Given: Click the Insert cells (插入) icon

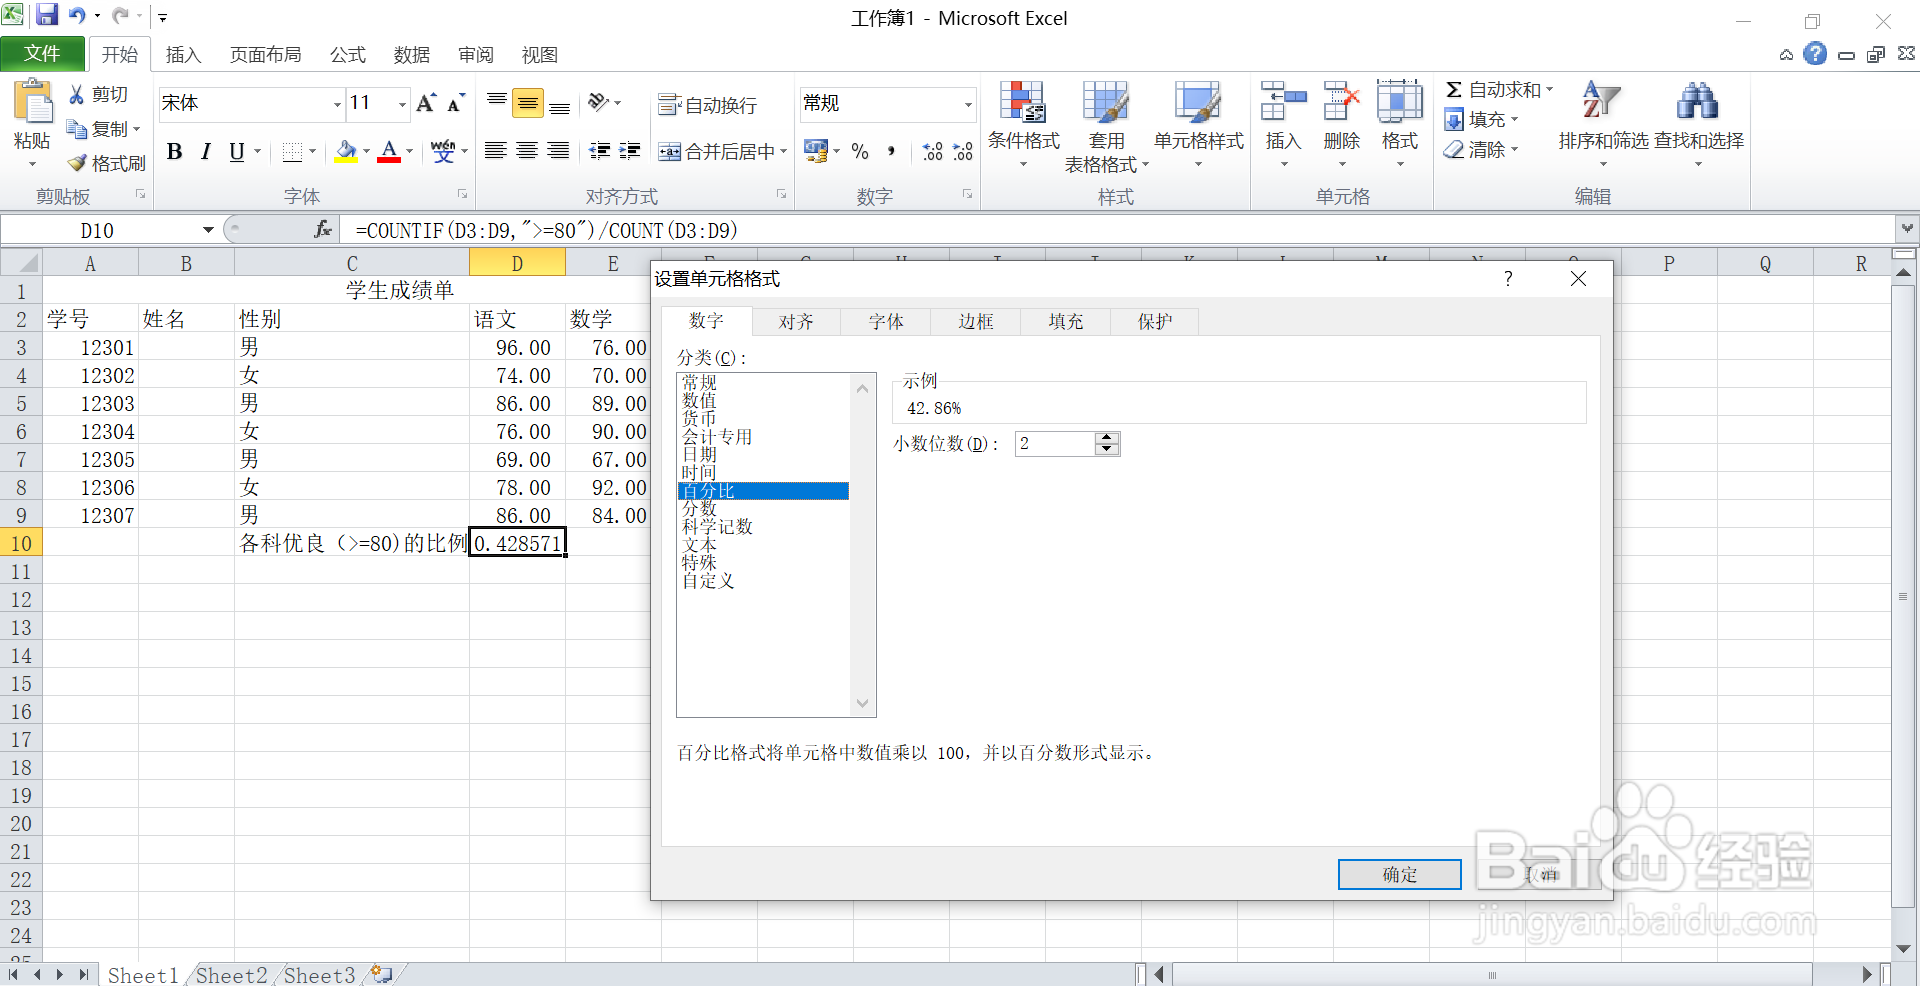Looking at the screenshot, I should coord(1283,102).
